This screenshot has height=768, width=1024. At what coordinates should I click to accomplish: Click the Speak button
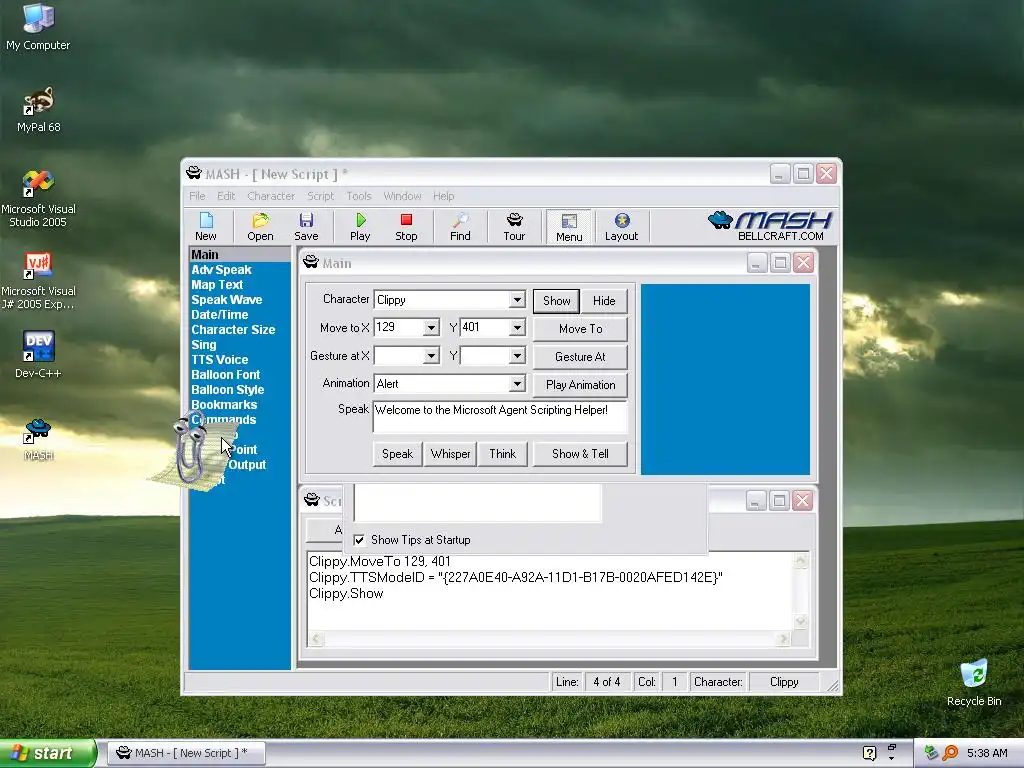[397, 454]
